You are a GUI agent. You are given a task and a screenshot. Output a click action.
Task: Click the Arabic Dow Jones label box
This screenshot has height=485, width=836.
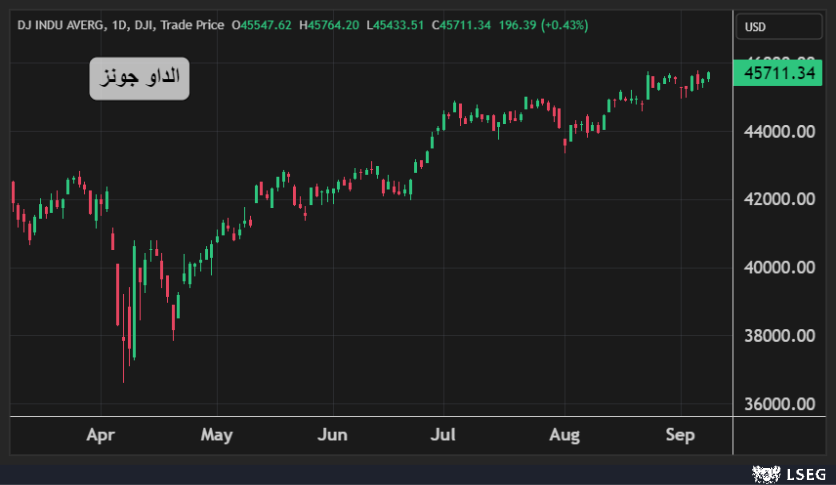point(139,78)
